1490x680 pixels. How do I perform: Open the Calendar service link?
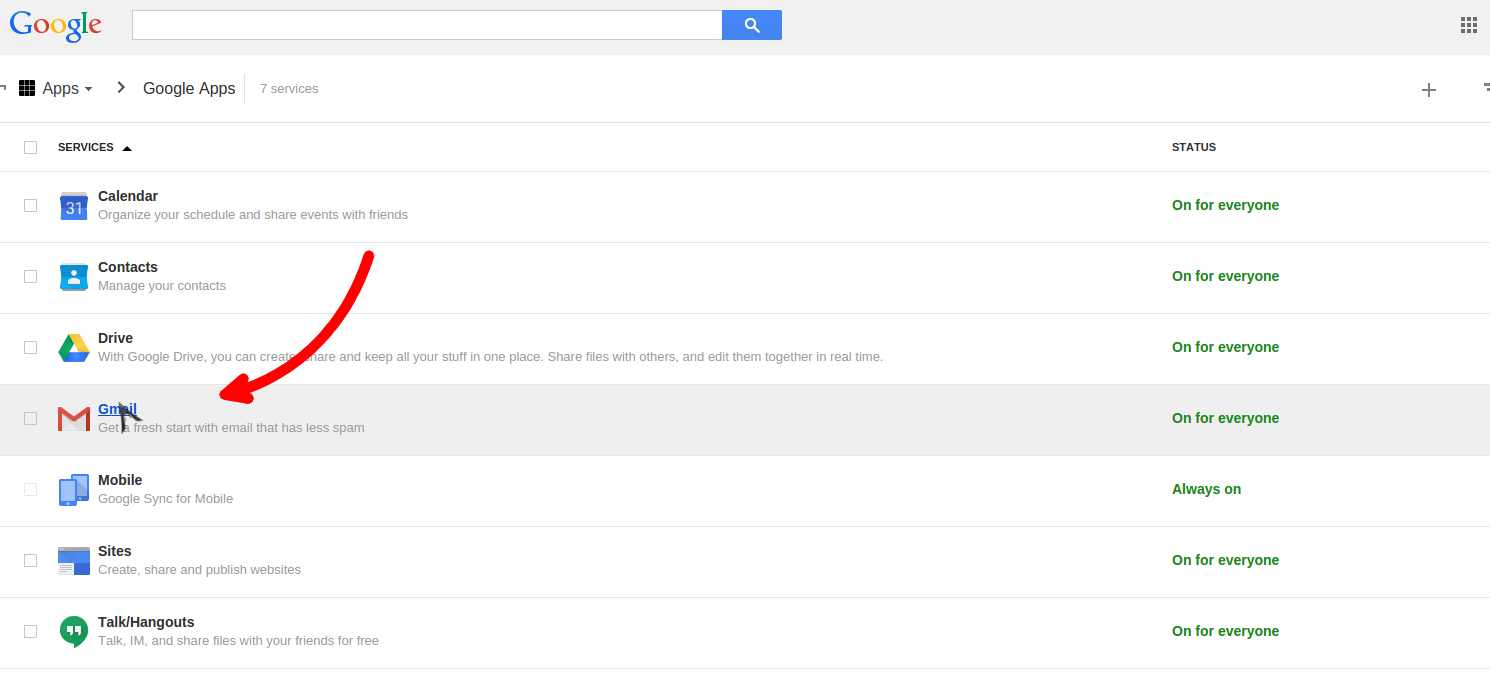click(x=128, y=196)
